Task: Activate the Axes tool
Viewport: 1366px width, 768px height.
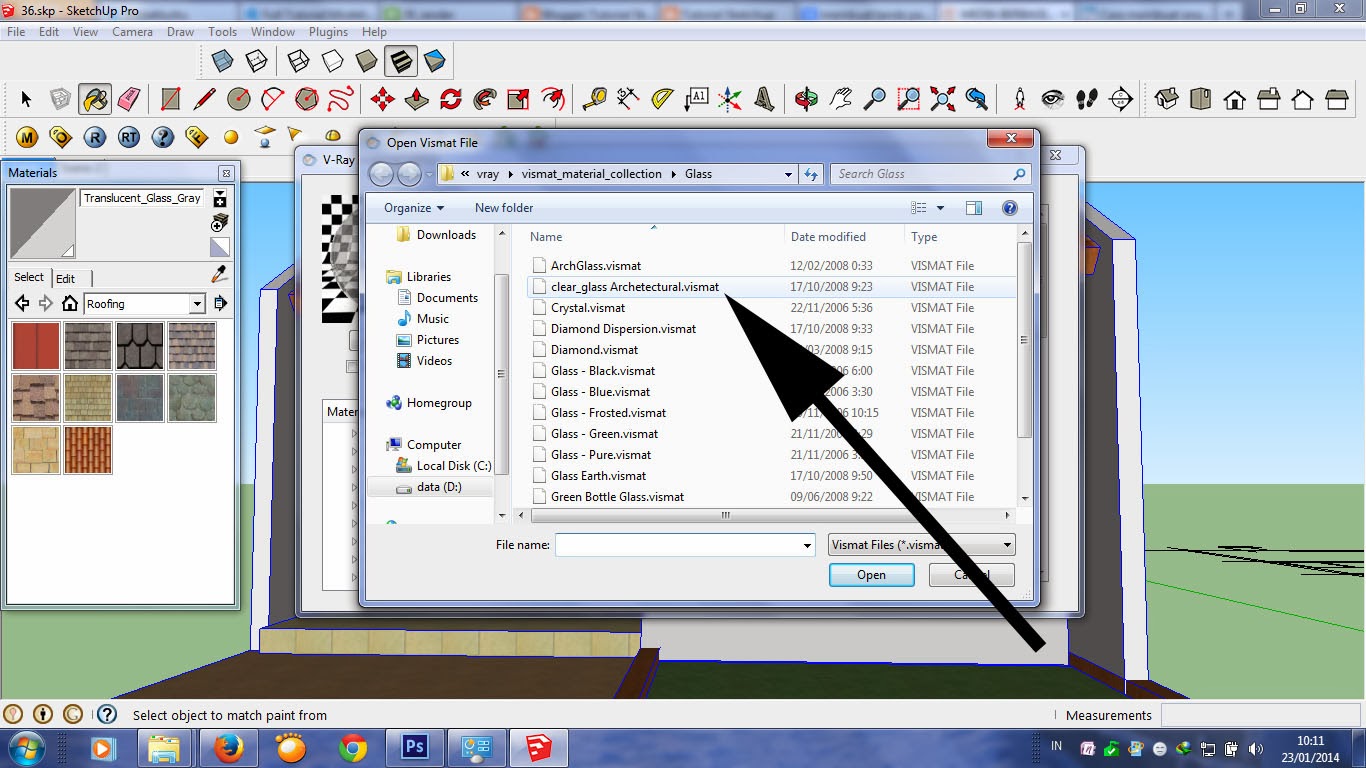Action: click(731, 99)
